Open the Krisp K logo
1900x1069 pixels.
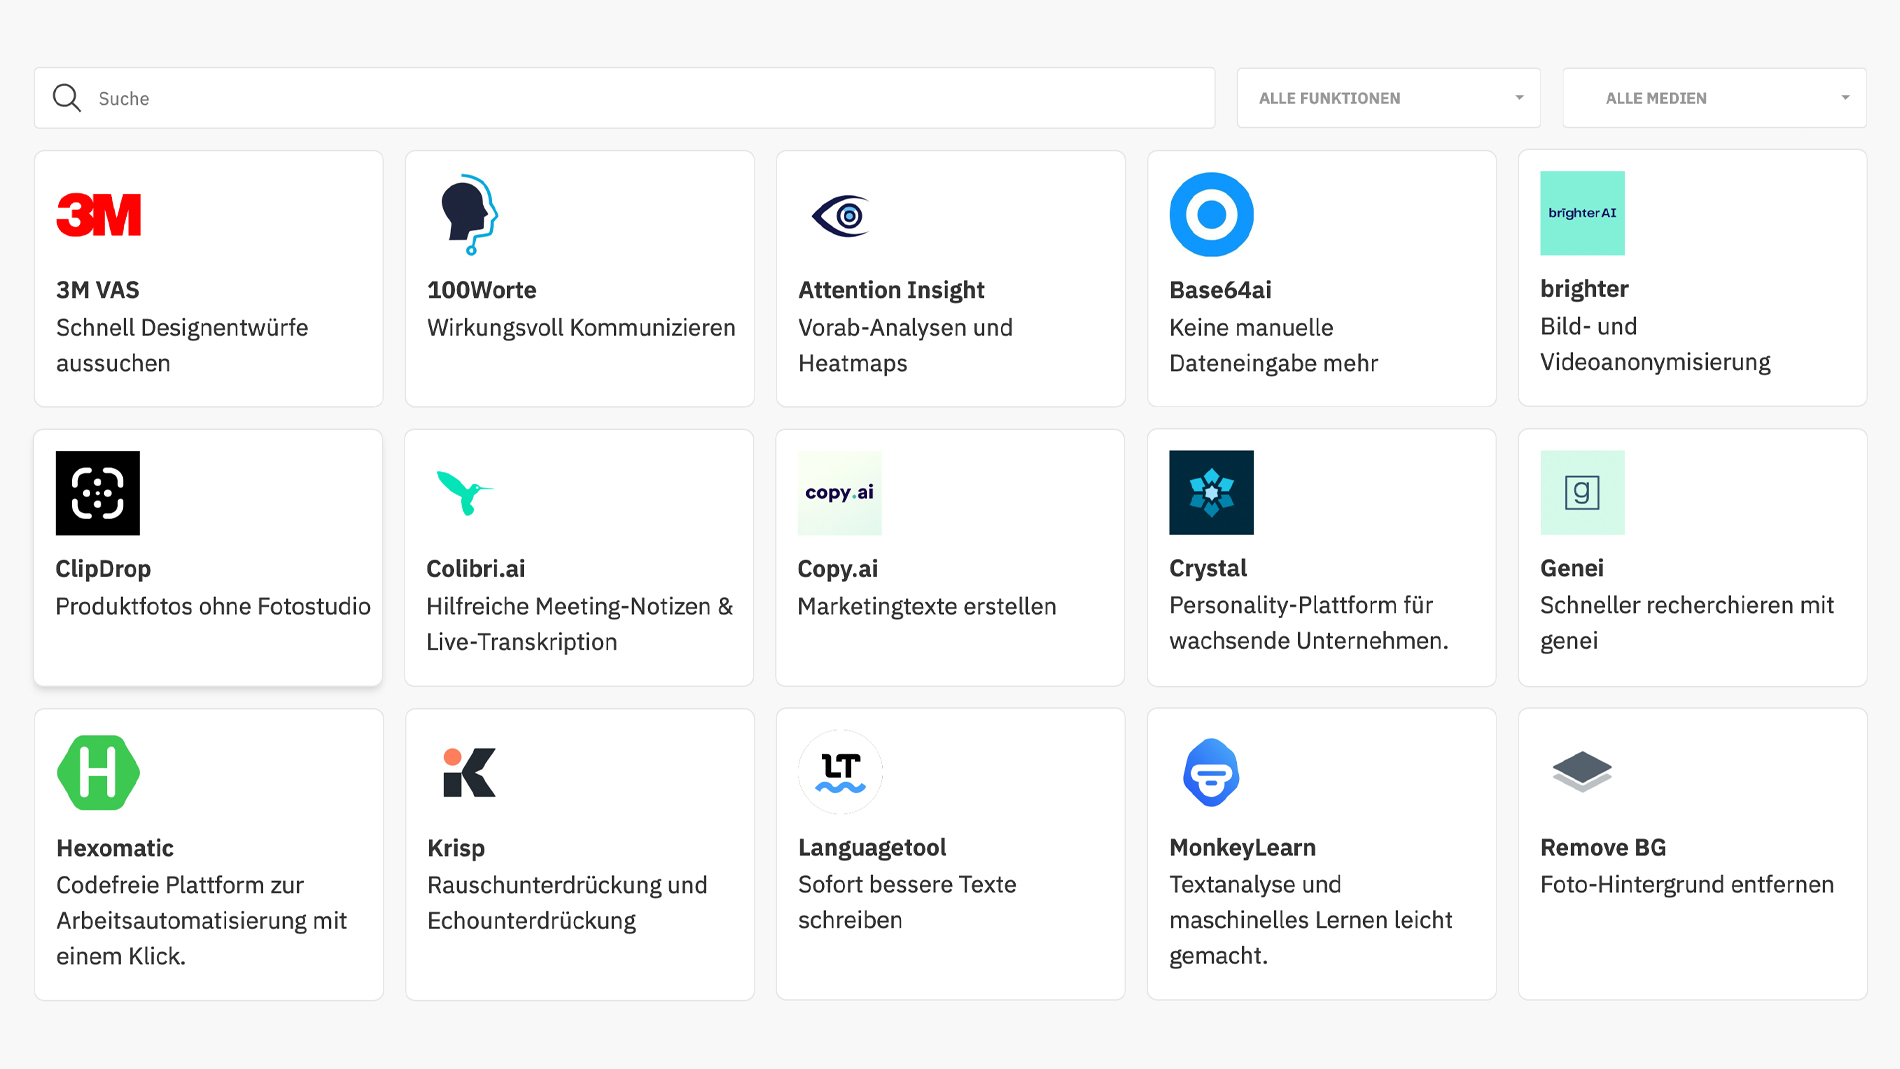(469, 772)
